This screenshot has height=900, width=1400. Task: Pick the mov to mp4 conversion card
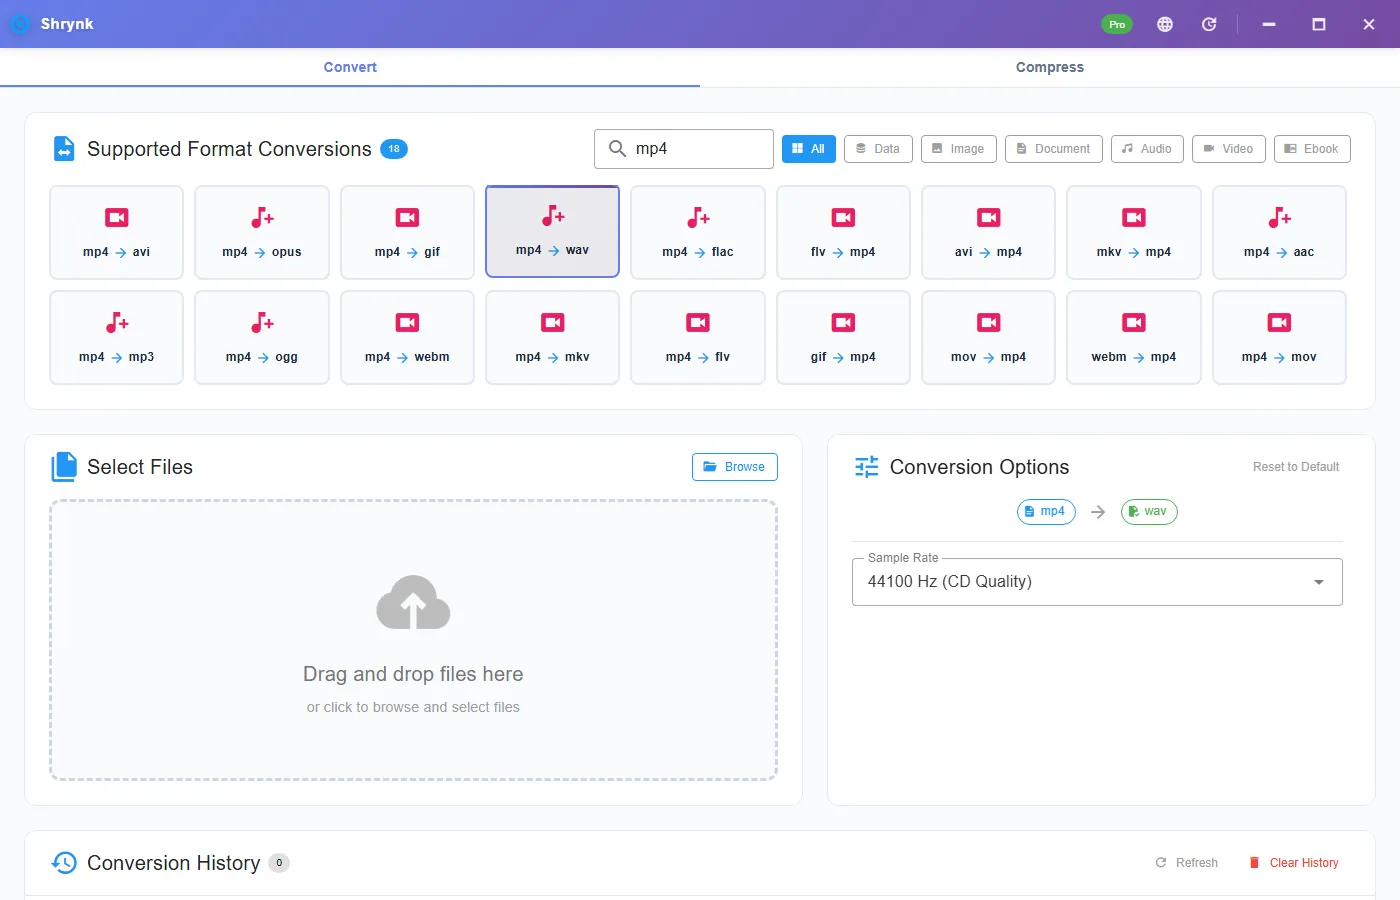pyautogui.click(x=988, y=337)
